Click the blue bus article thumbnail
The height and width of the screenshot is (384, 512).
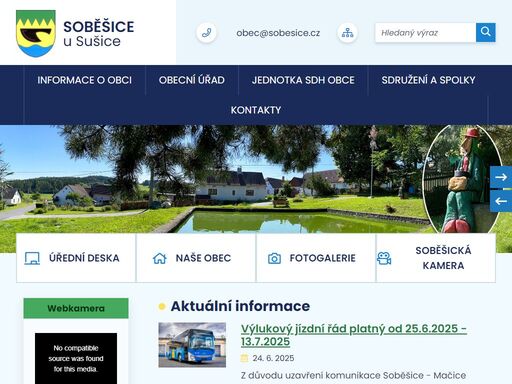click(192, 345)
